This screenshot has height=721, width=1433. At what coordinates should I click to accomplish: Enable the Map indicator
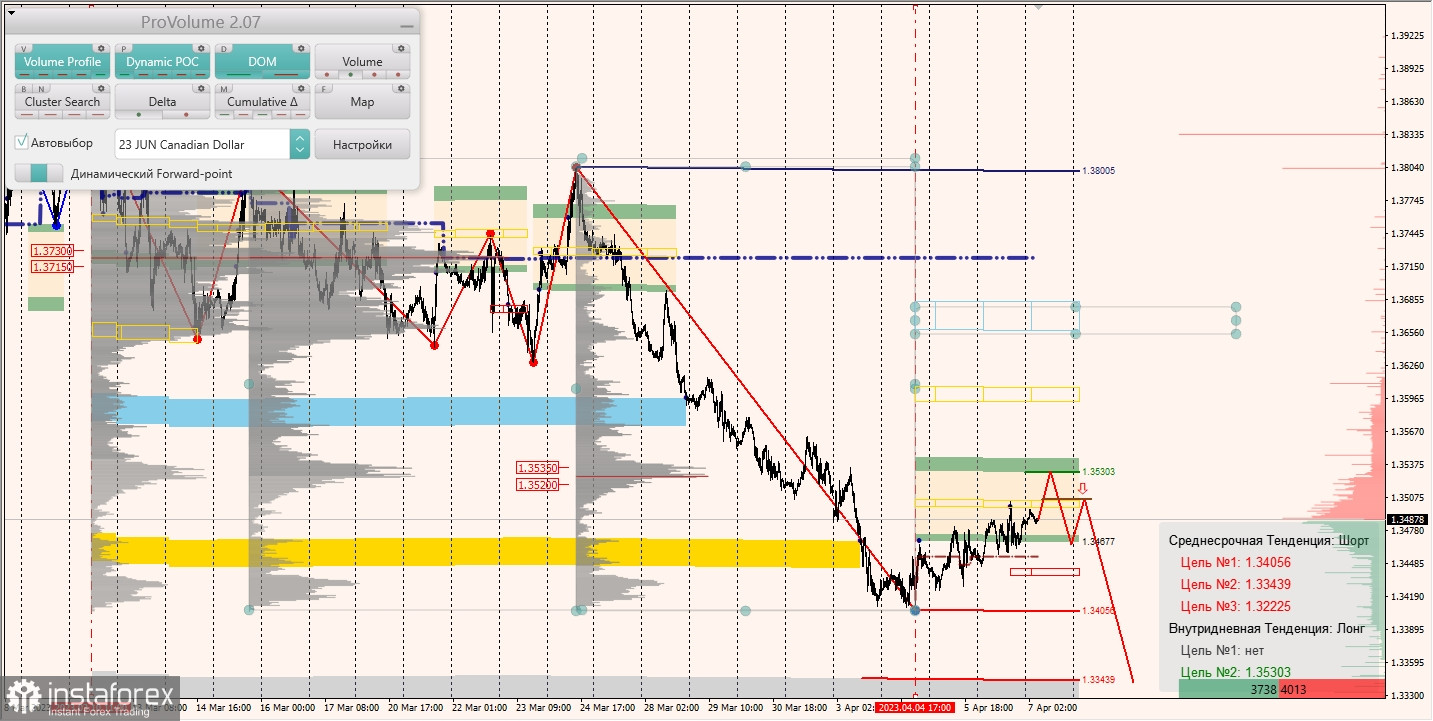click(x=362, y=102)
